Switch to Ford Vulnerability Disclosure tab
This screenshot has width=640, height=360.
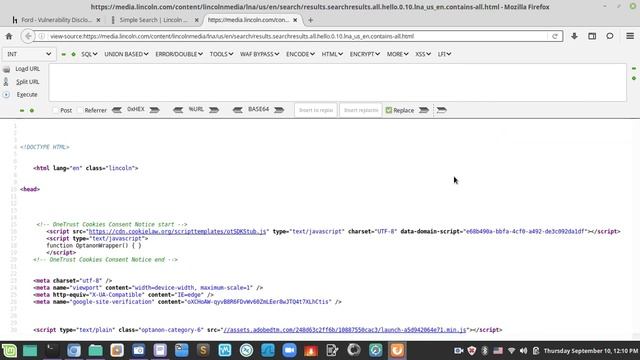point(56,20)
